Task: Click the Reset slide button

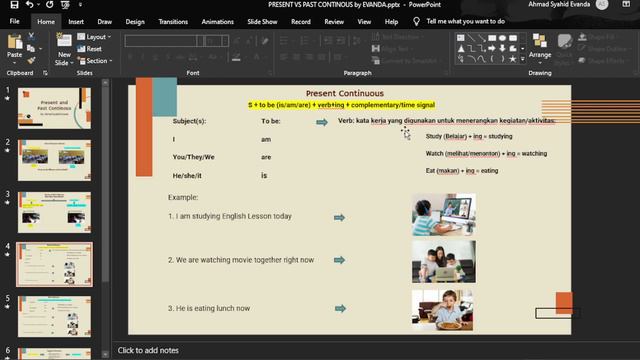Action: click(89, 49)
